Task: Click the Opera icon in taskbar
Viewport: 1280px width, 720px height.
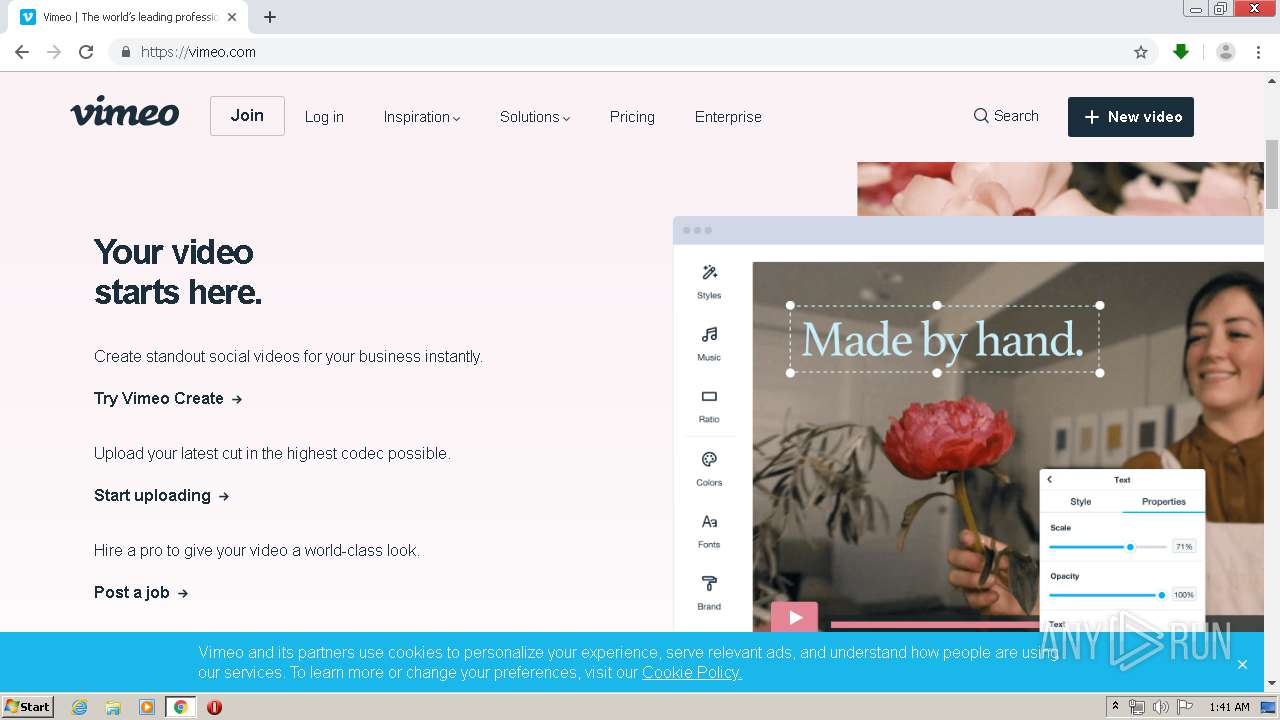Action: coord(214,707)
